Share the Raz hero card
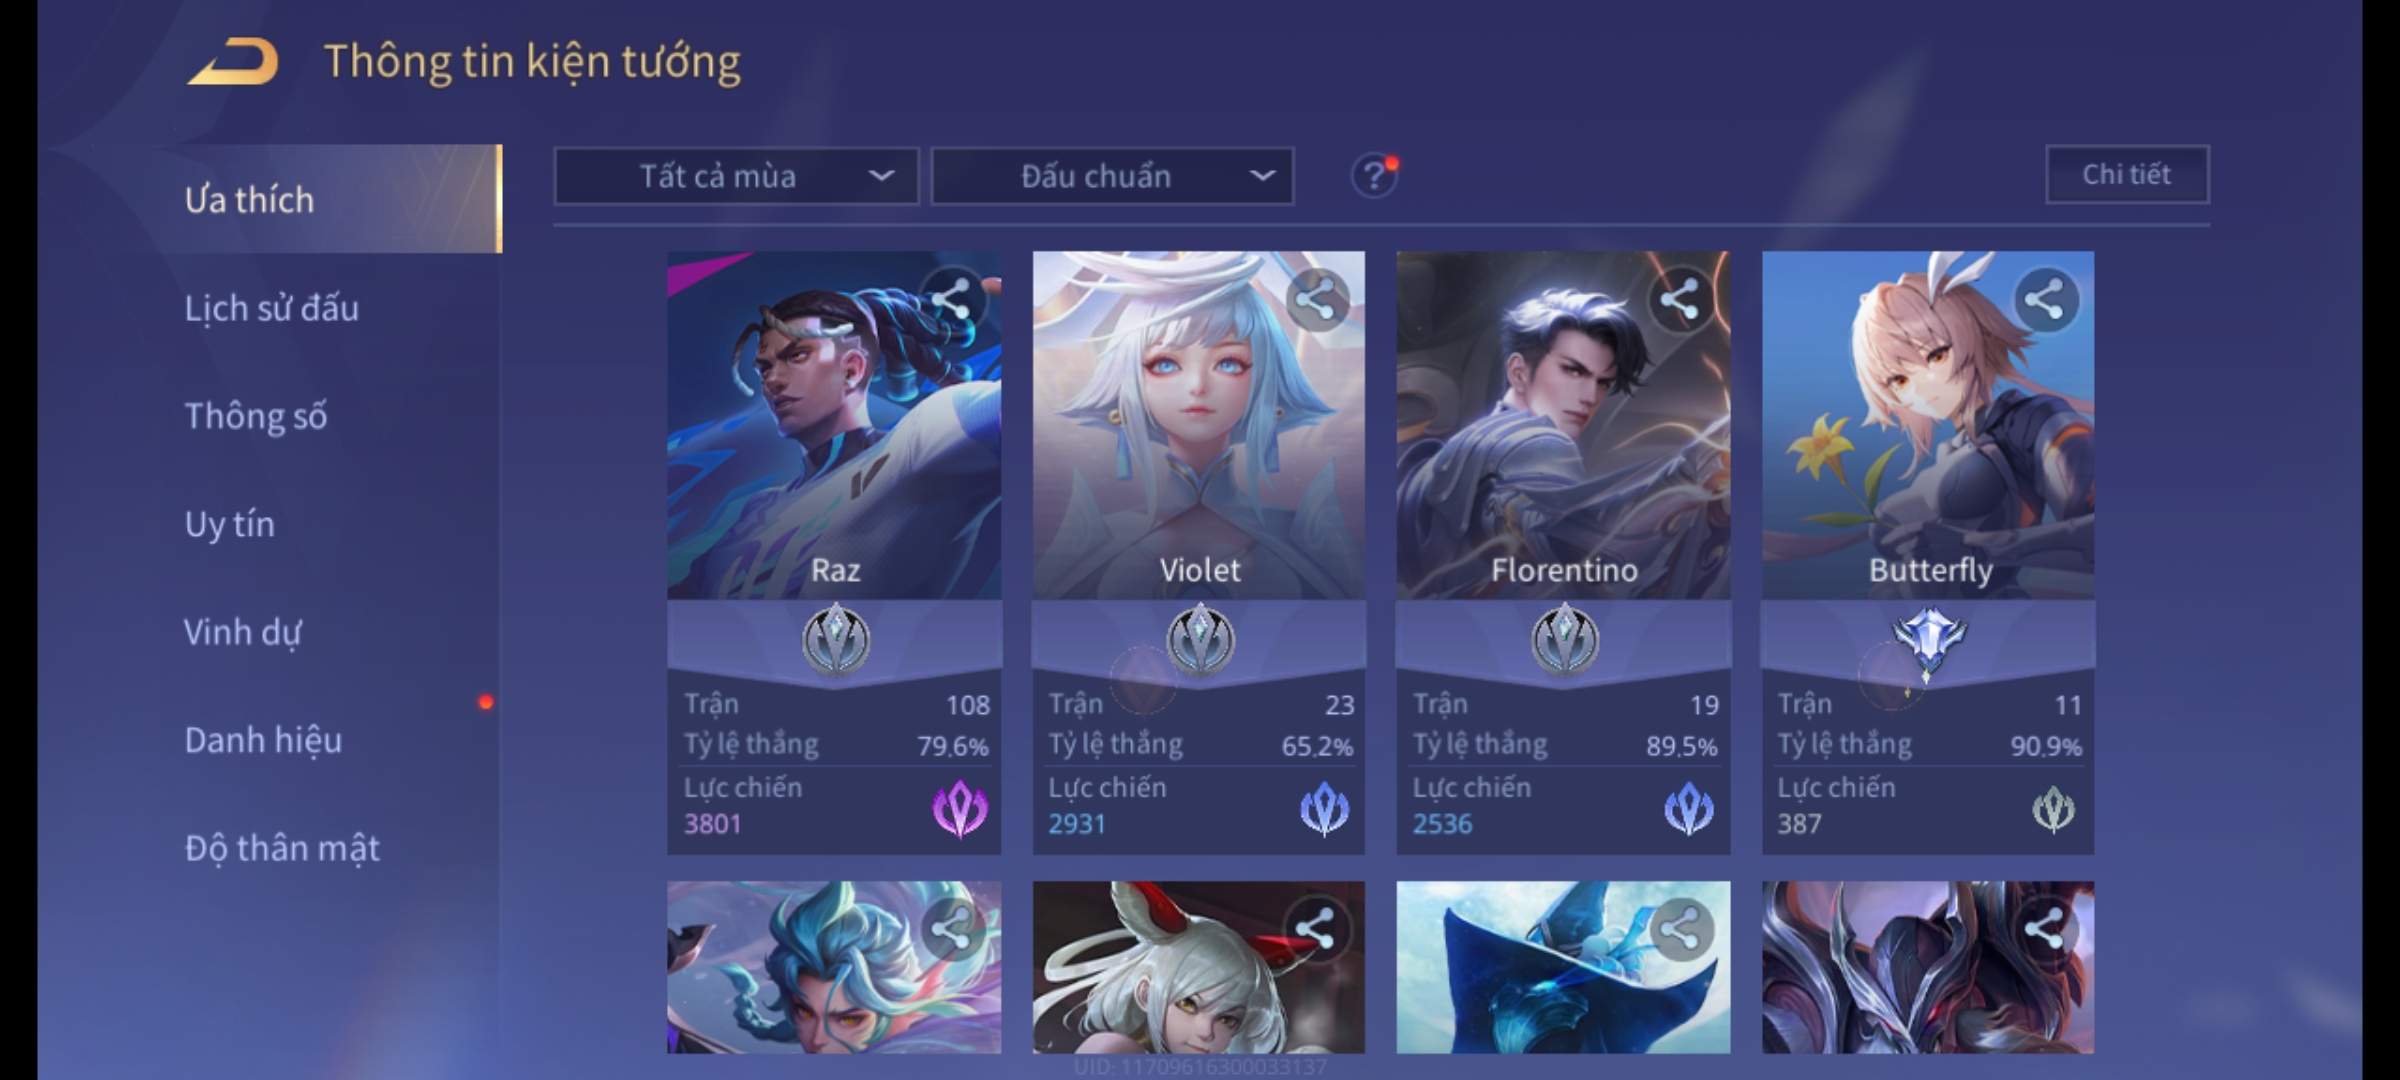The height and width of the screenshot is (1080, 2400). (x=951, y=299)
